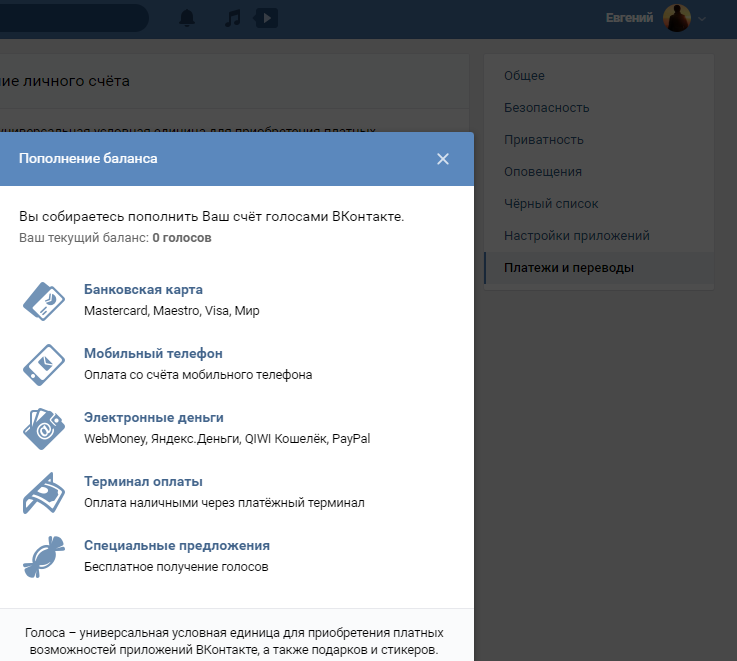The height and width of the screenshot is (661, 737).
Task: Click the user avatar photo
Action: tap(677, 18)
